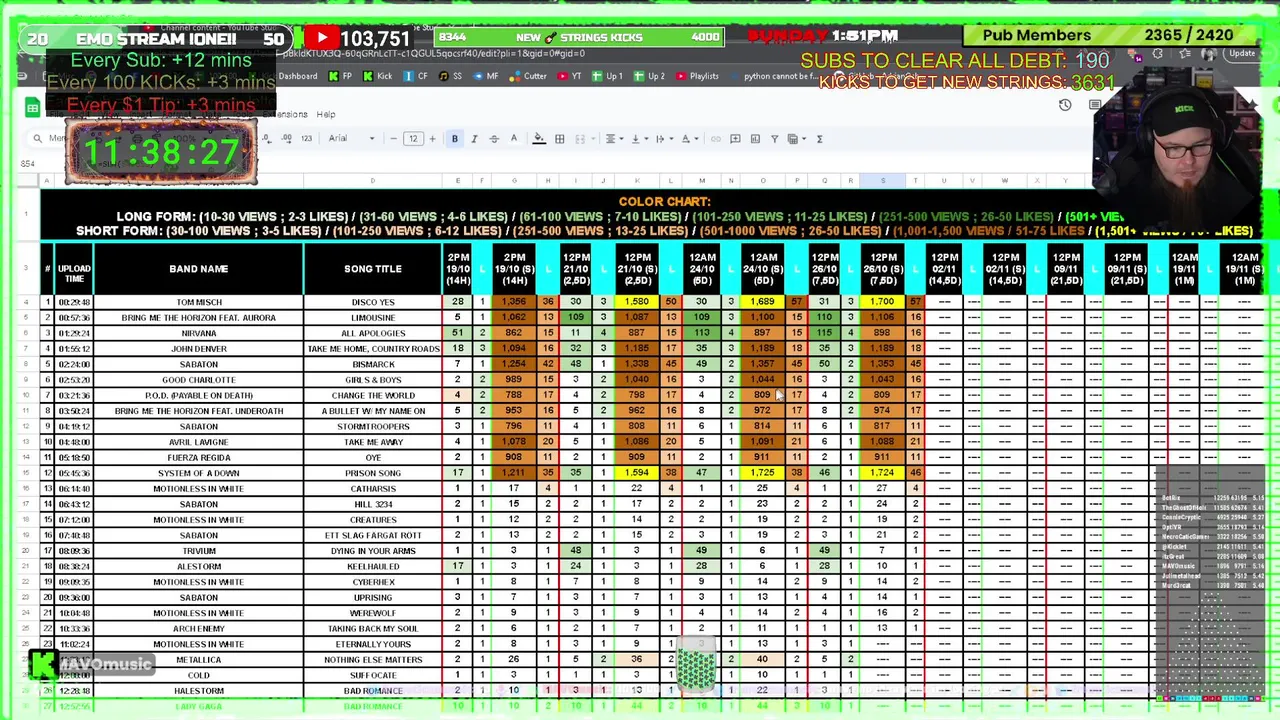Open the Dashboard bookmark

(x=297, y=76)
